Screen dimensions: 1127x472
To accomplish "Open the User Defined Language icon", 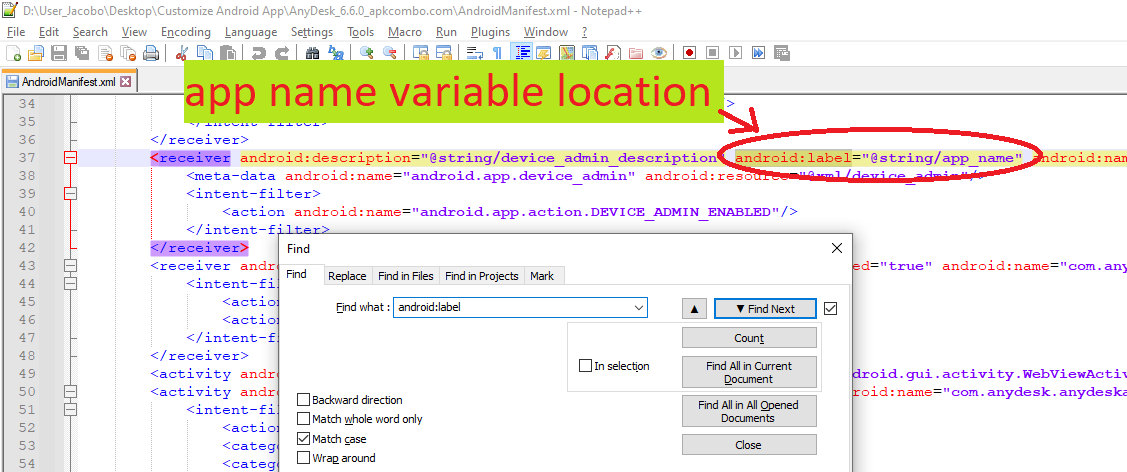I will (x=543, y=53).
